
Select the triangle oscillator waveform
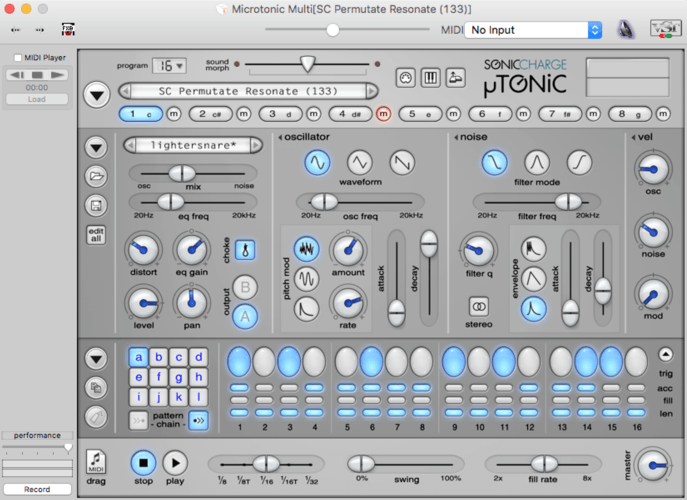click(360, 163)
